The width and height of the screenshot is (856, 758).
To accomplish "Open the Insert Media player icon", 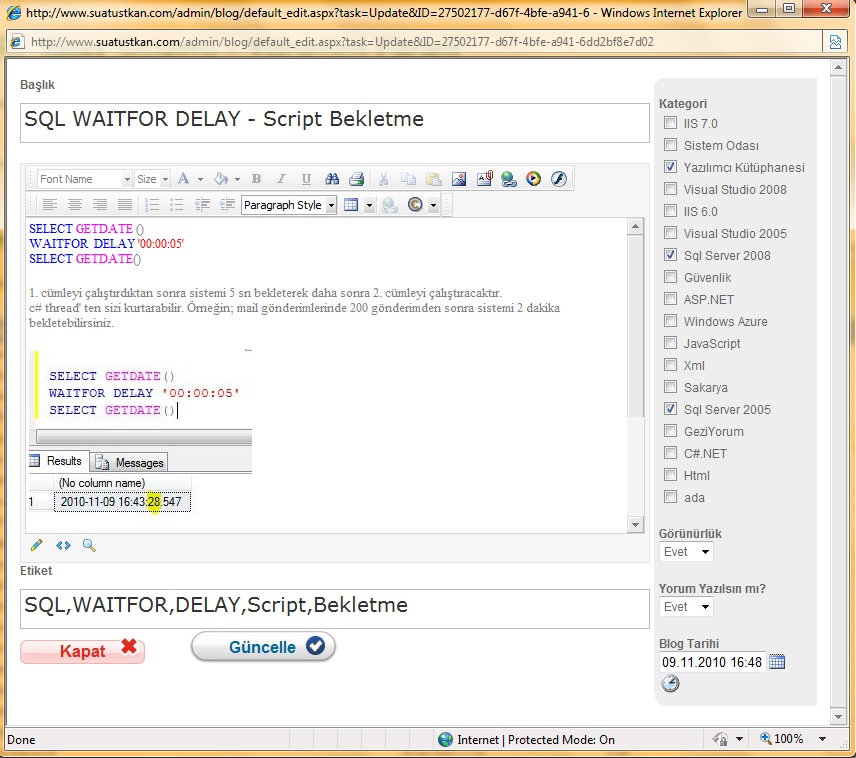I will click(x=533, y=179).
